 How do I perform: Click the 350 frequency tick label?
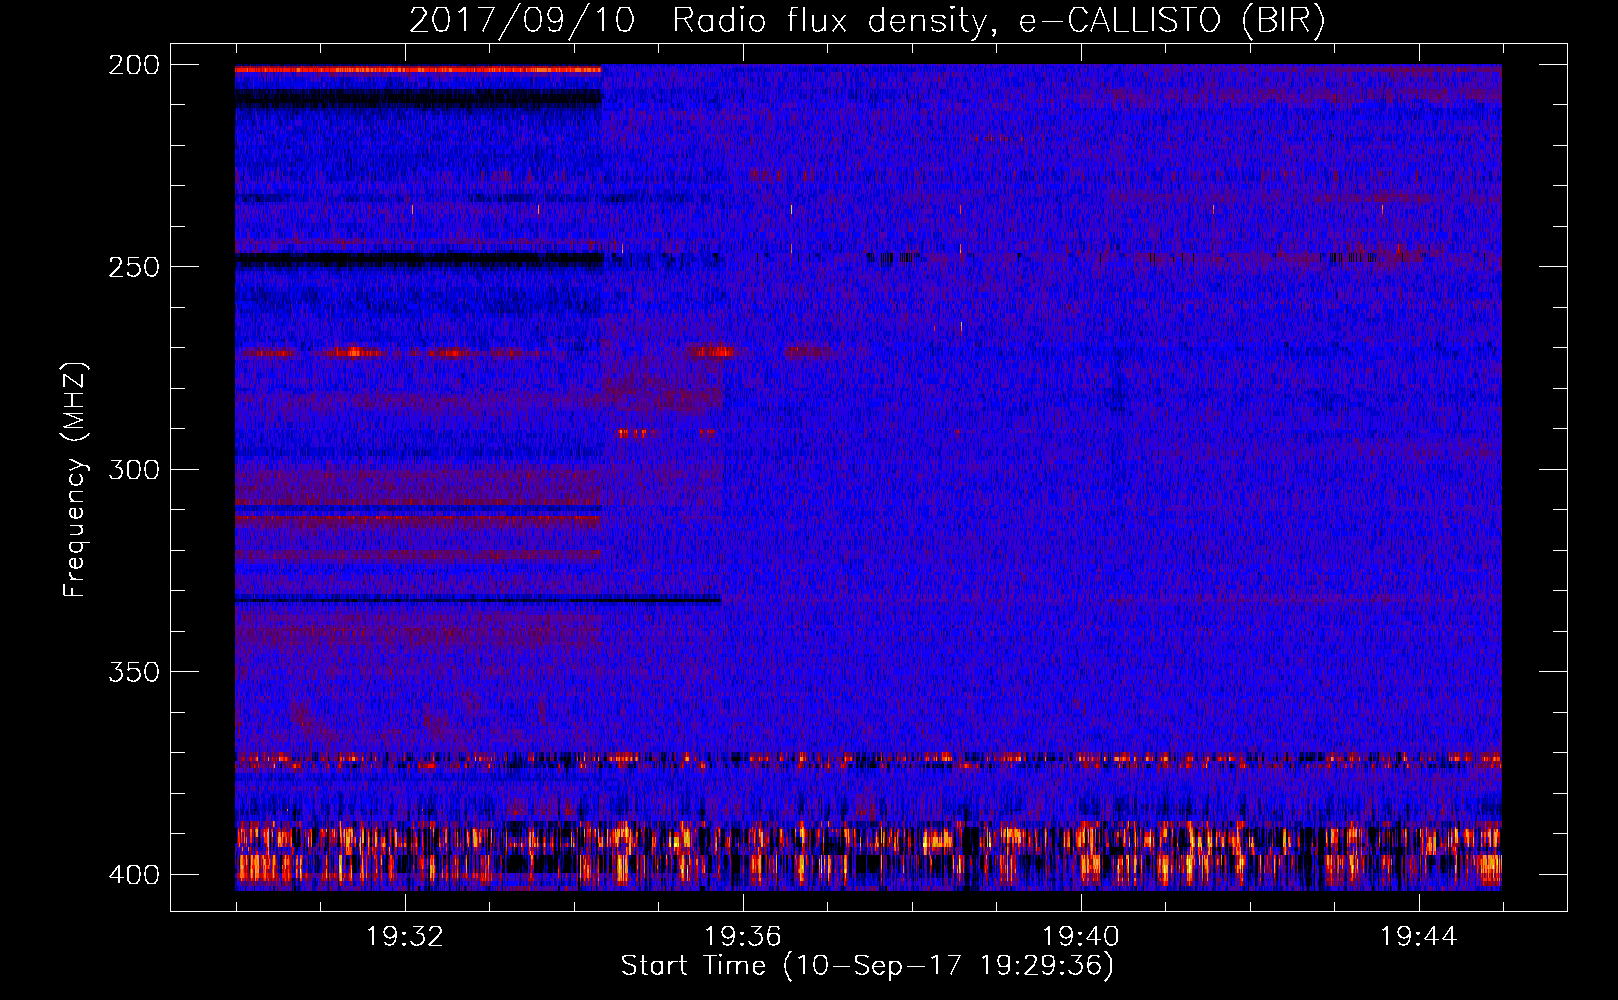(x=134, y=671)
